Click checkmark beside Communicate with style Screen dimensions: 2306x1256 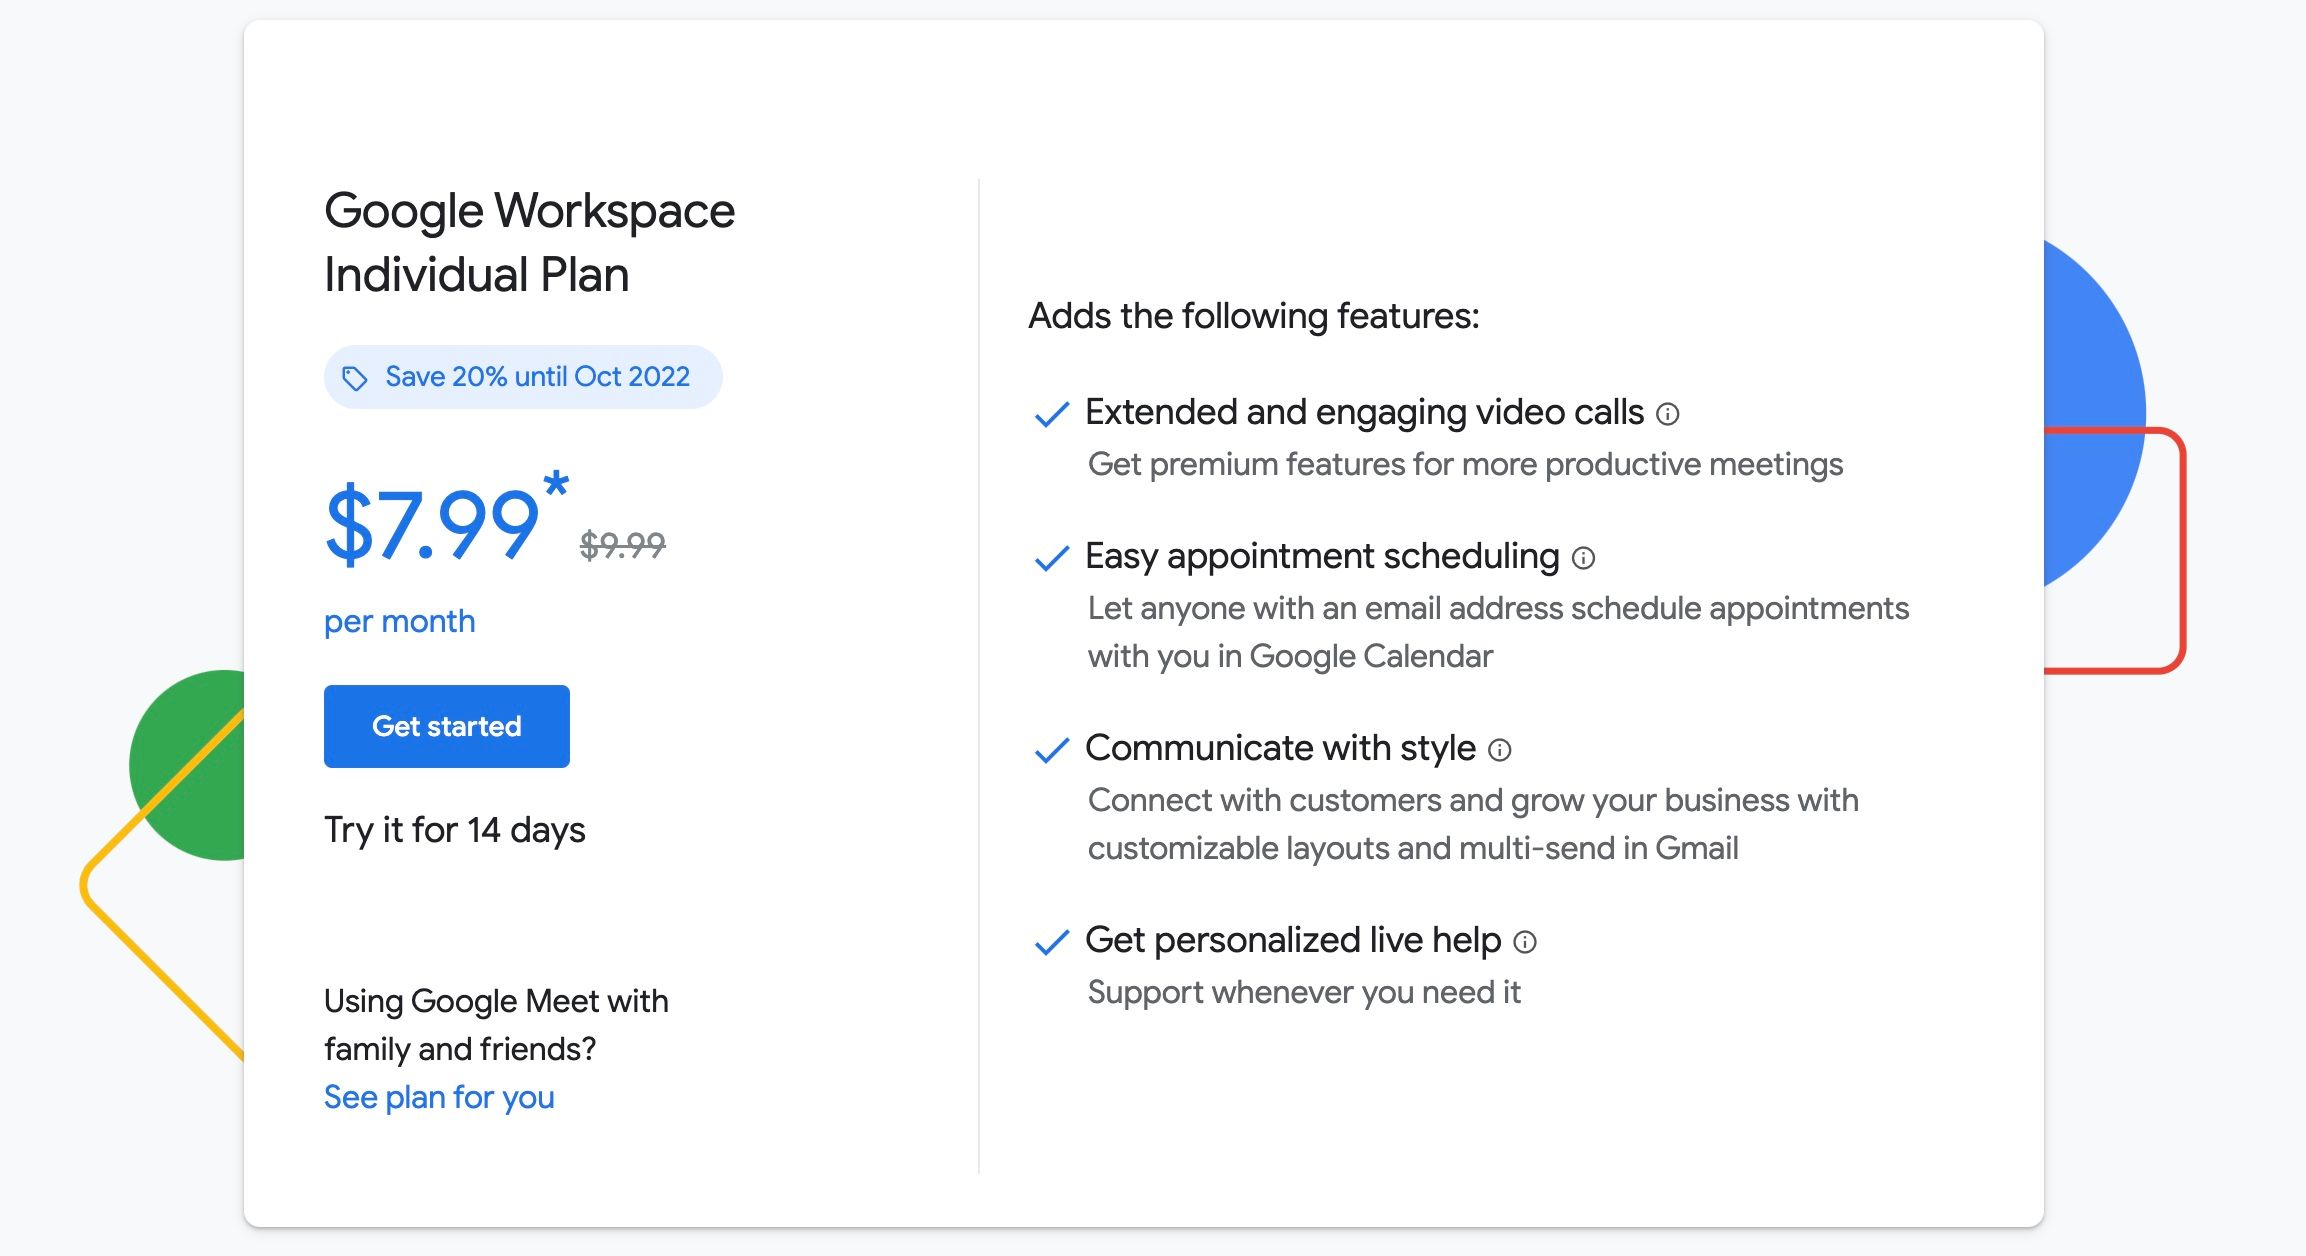point(1051,750)
